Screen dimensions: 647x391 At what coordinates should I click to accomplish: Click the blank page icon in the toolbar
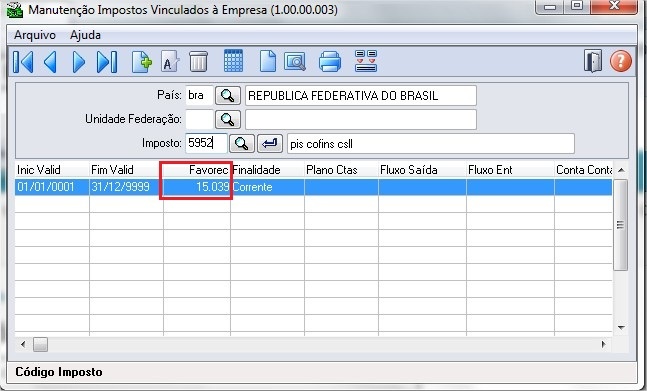pyautogui.click(x=267, y=62)
